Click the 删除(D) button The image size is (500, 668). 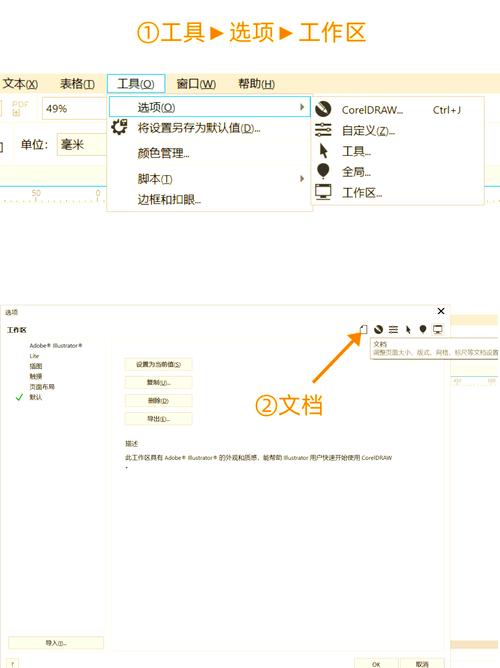[x=158, y=401]
